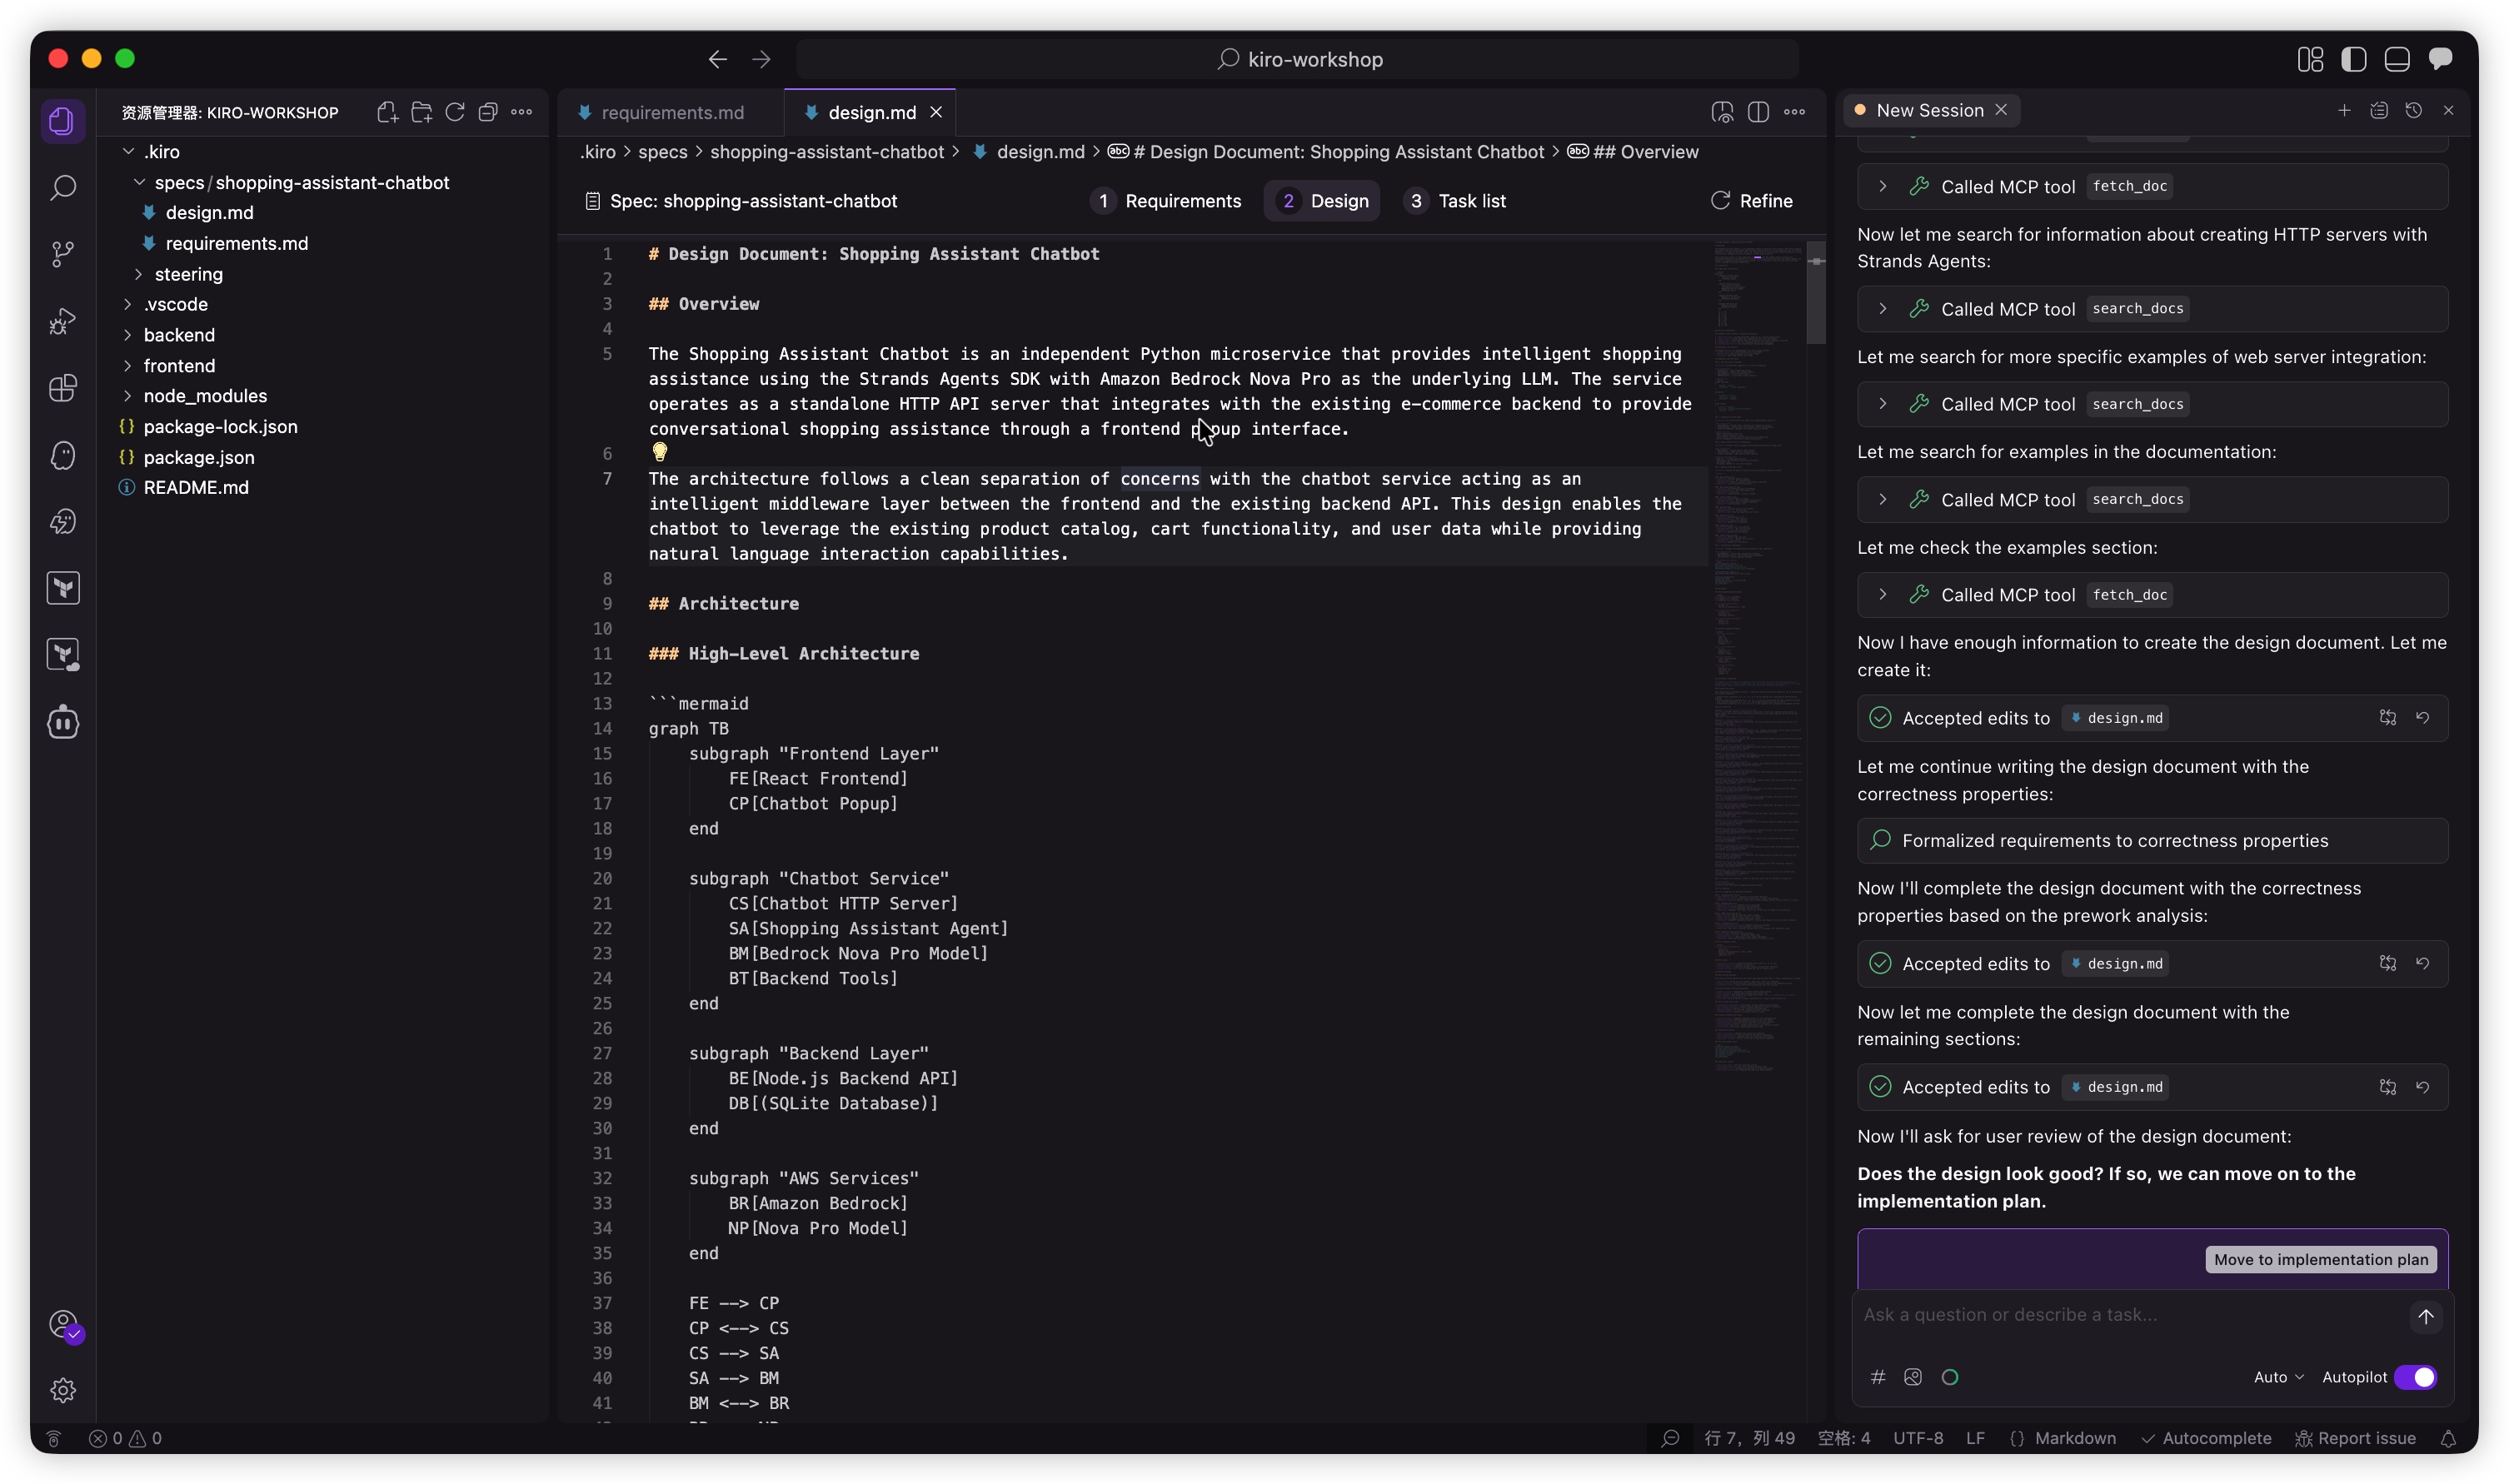The width and height of the screenshot is (2509, 1484).
Task: Open the Extensions sidebar view
Action: click(63, 388)
